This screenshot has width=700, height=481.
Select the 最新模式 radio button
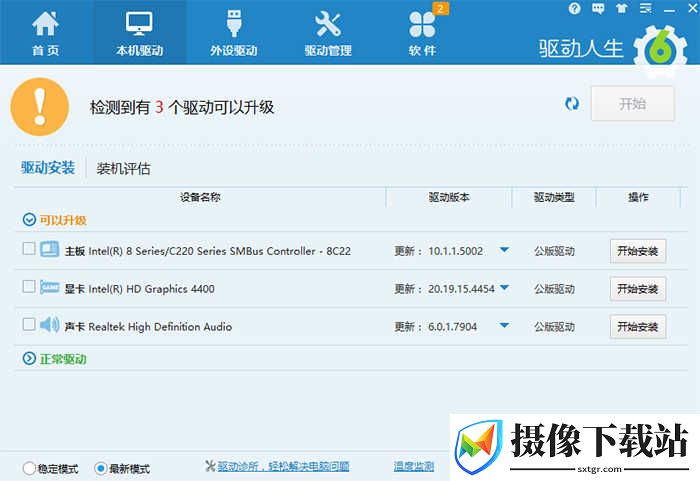point(100,468)
